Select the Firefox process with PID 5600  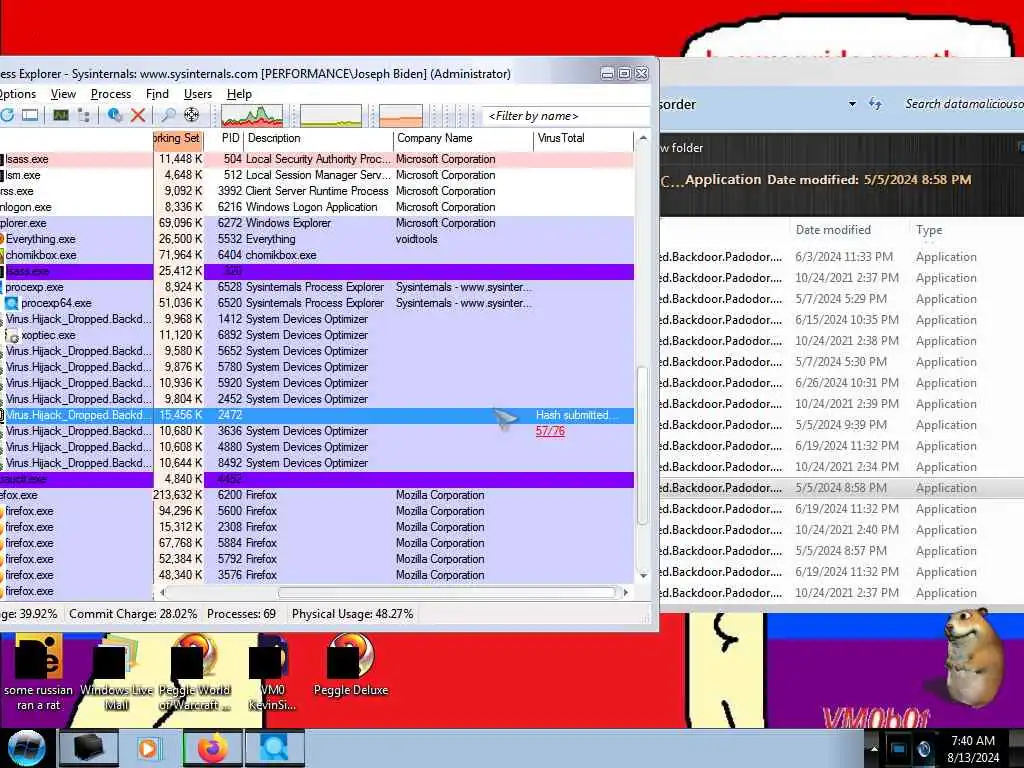[x=317, y=511]
